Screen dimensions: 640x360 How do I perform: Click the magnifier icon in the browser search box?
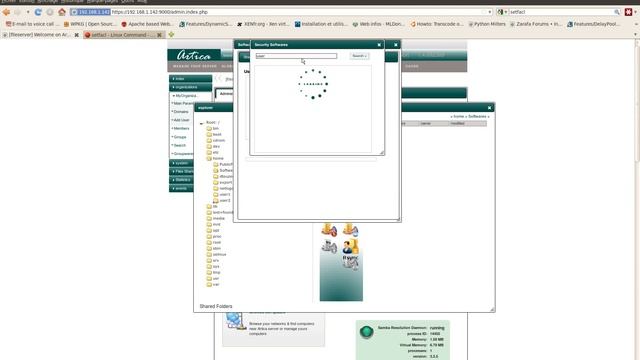617,12
